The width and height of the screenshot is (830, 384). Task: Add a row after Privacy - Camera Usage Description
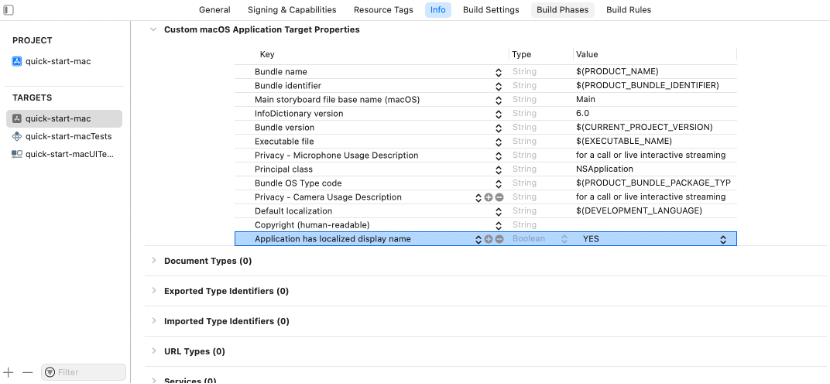coord(488,197)
